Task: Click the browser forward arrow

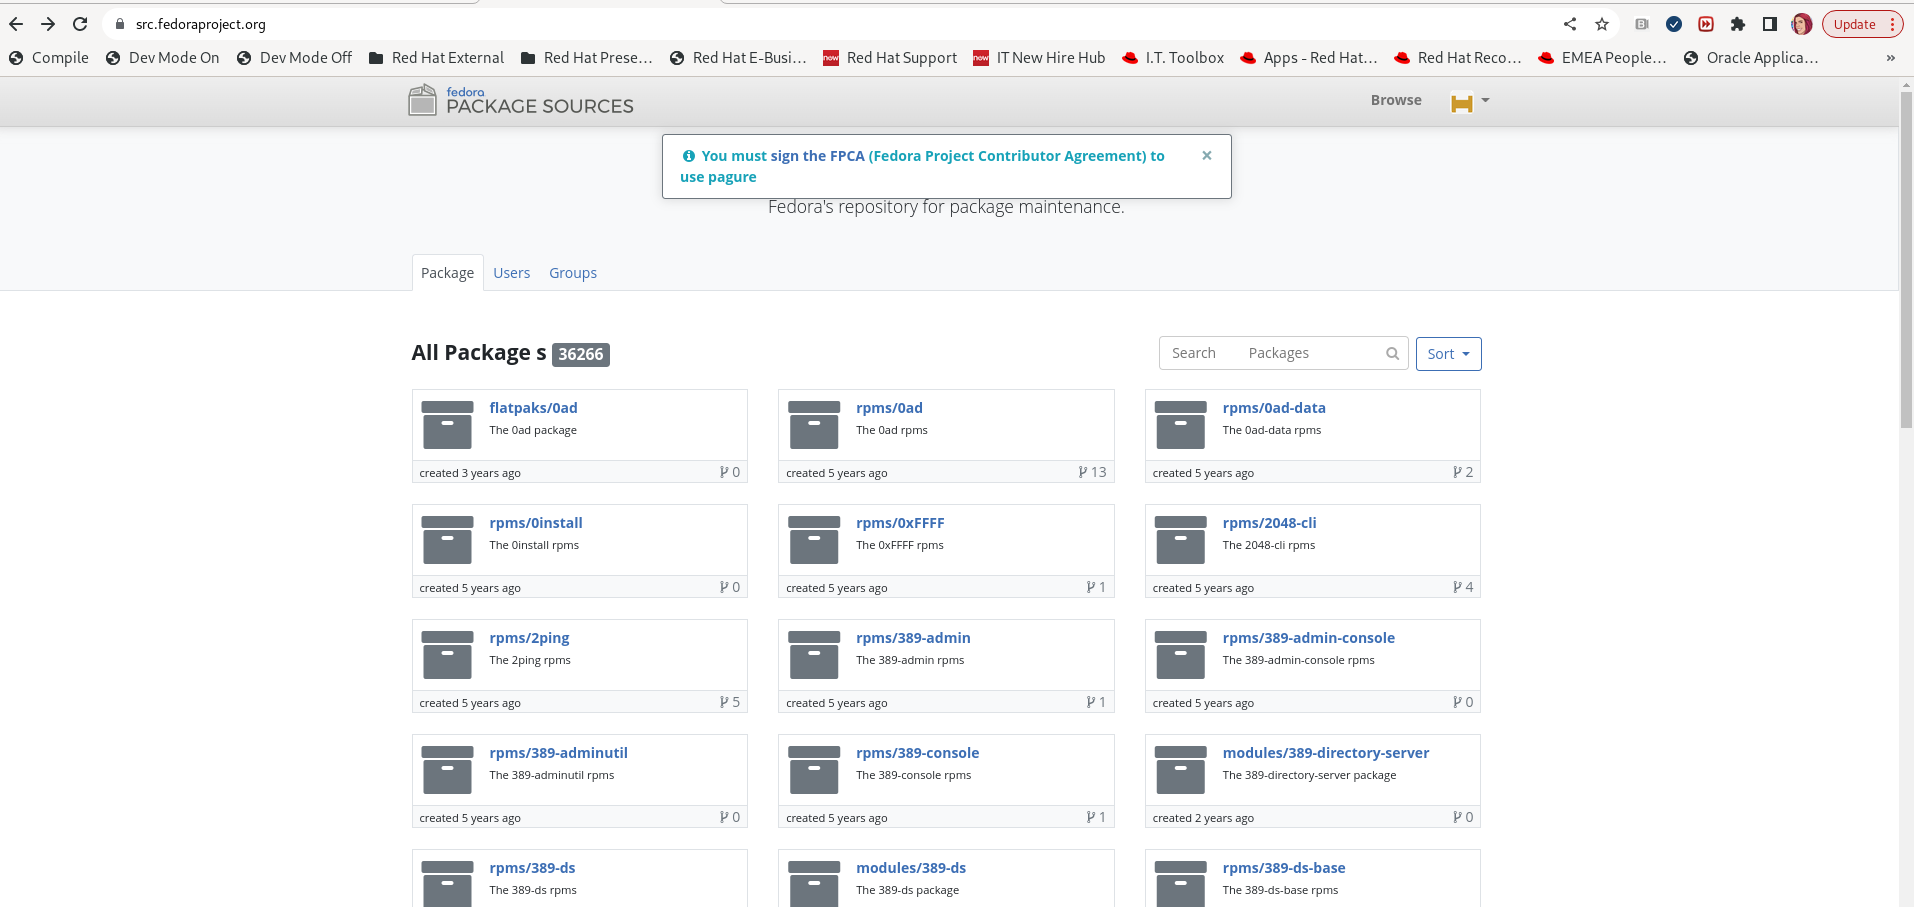Action: [48, 24]
